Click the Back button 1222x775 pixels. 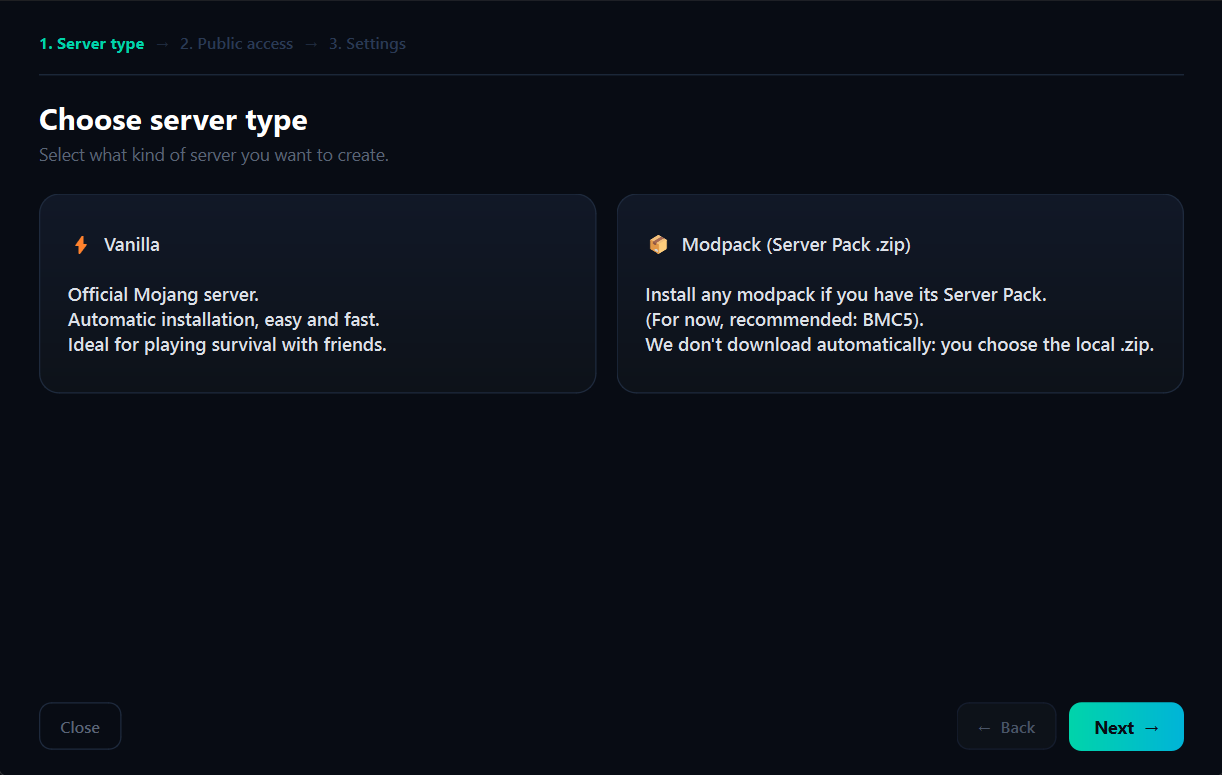point(1006,727)
